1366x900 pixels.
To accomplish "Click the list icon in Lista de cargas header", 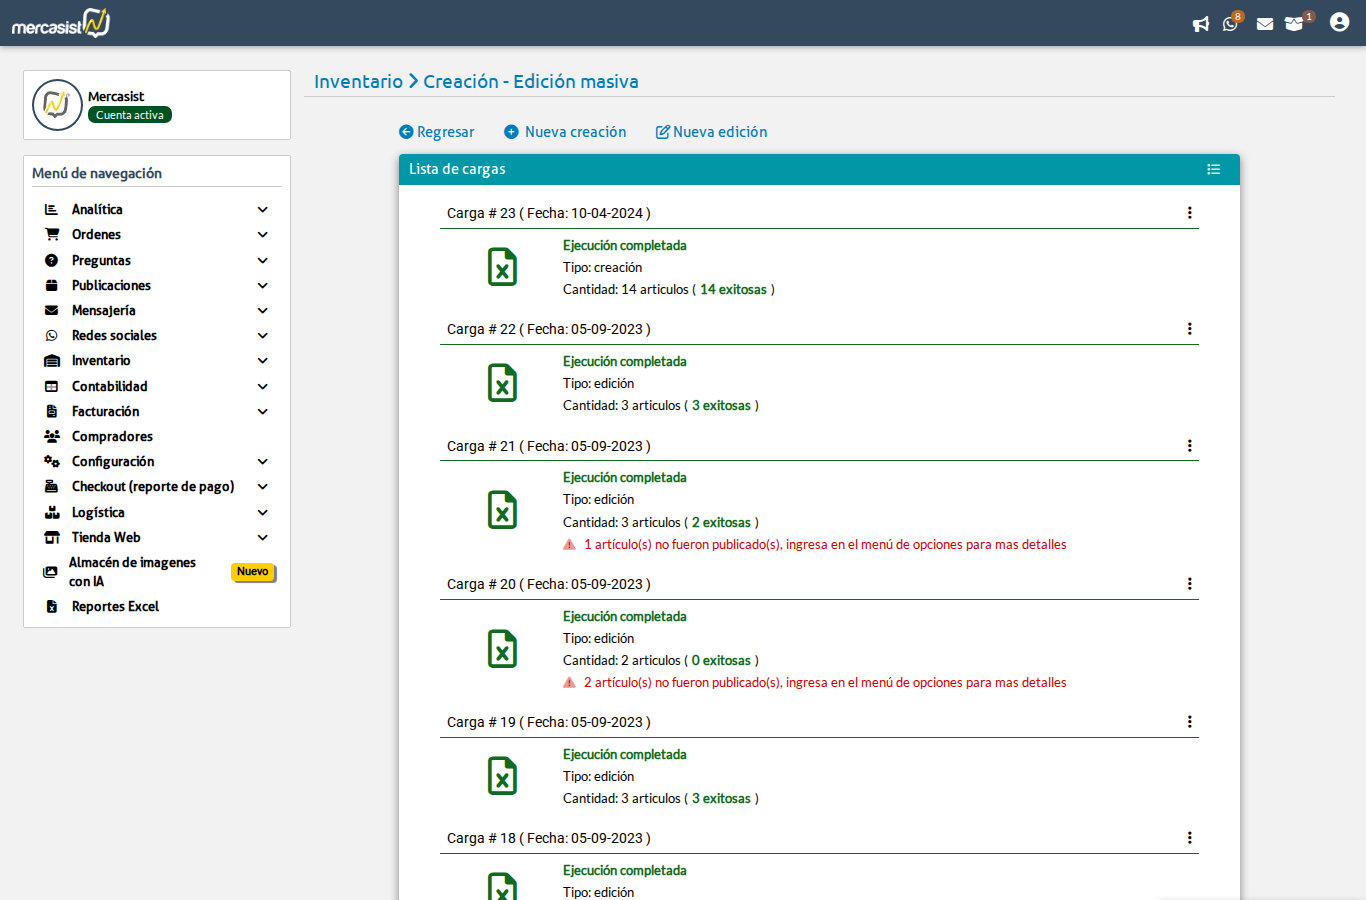I will pyautogui.click(x=1213, y=170).
